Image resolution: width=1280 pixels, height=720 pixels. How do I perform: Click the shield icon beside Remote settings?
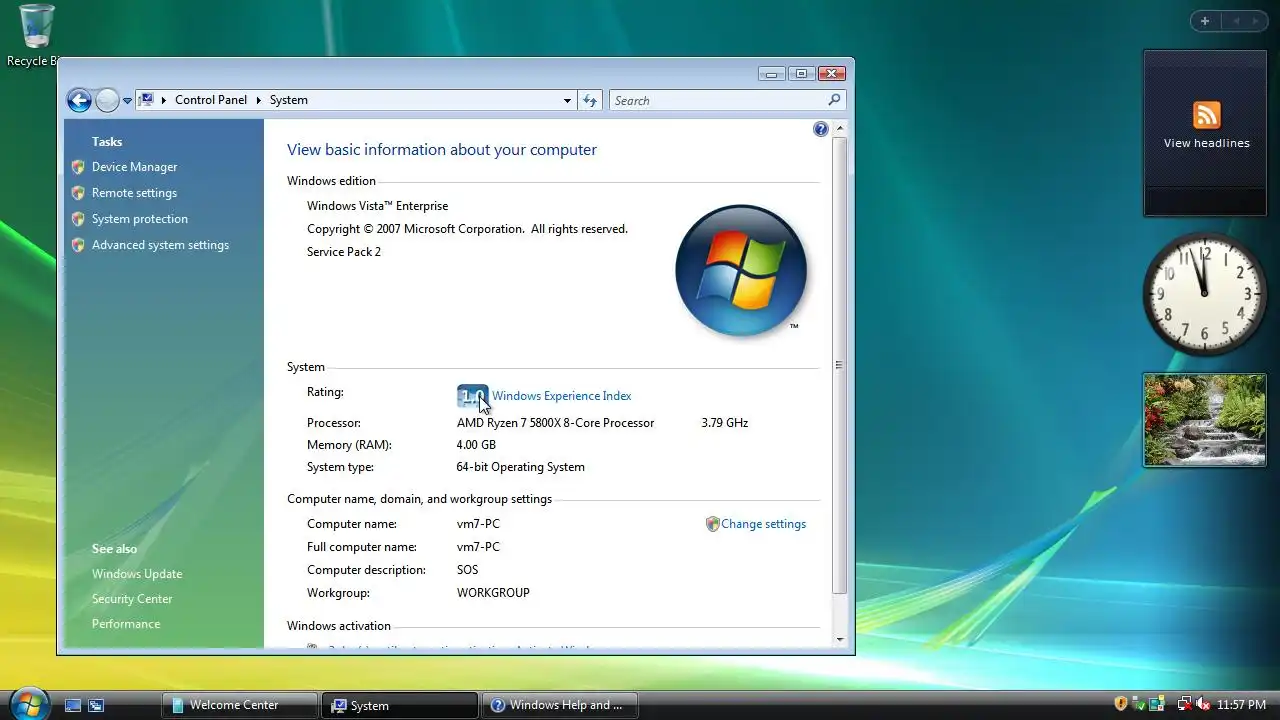[78, 193]
